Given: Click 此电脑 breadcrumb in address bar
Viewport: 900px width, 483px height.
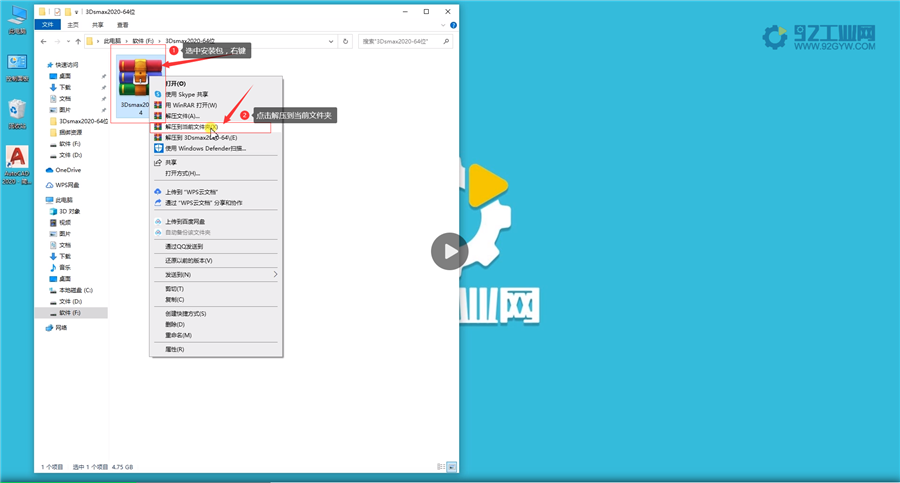Looking at the screenshot, I should click(112, 41).
